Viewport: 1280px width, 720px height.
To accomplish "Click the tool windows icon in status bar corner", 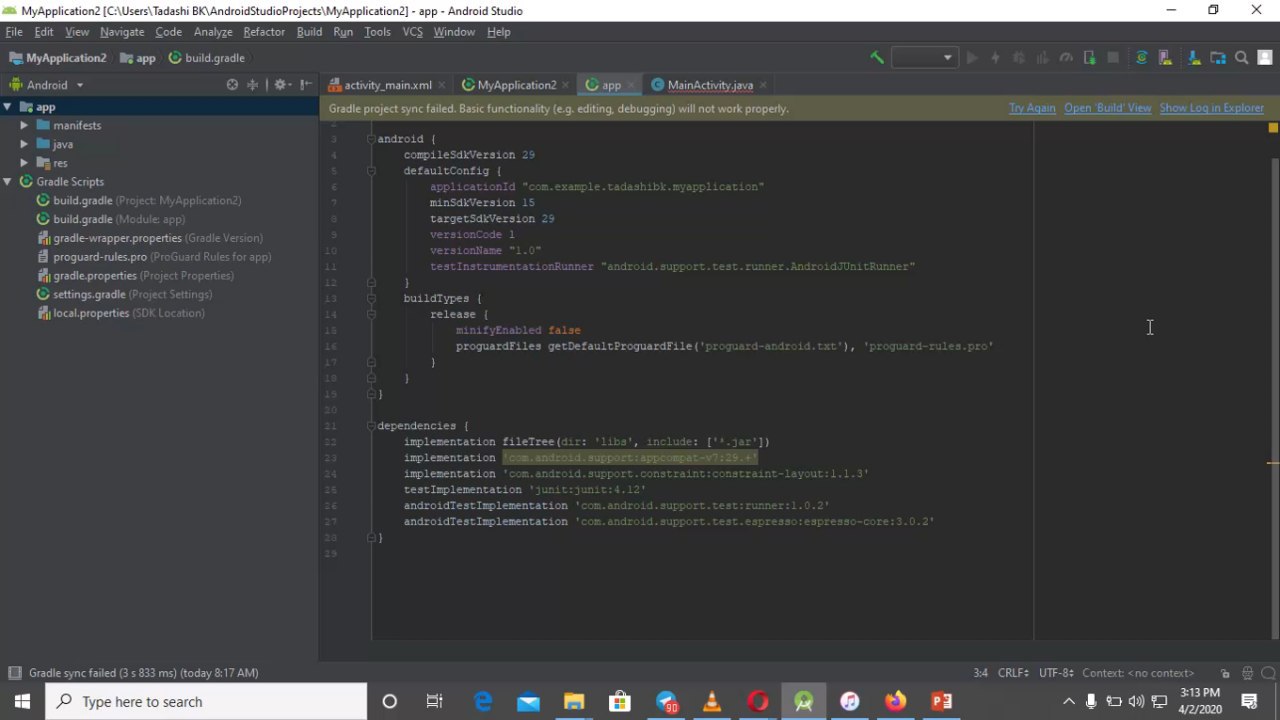I will pyautogui.click(x=14, y=673).
